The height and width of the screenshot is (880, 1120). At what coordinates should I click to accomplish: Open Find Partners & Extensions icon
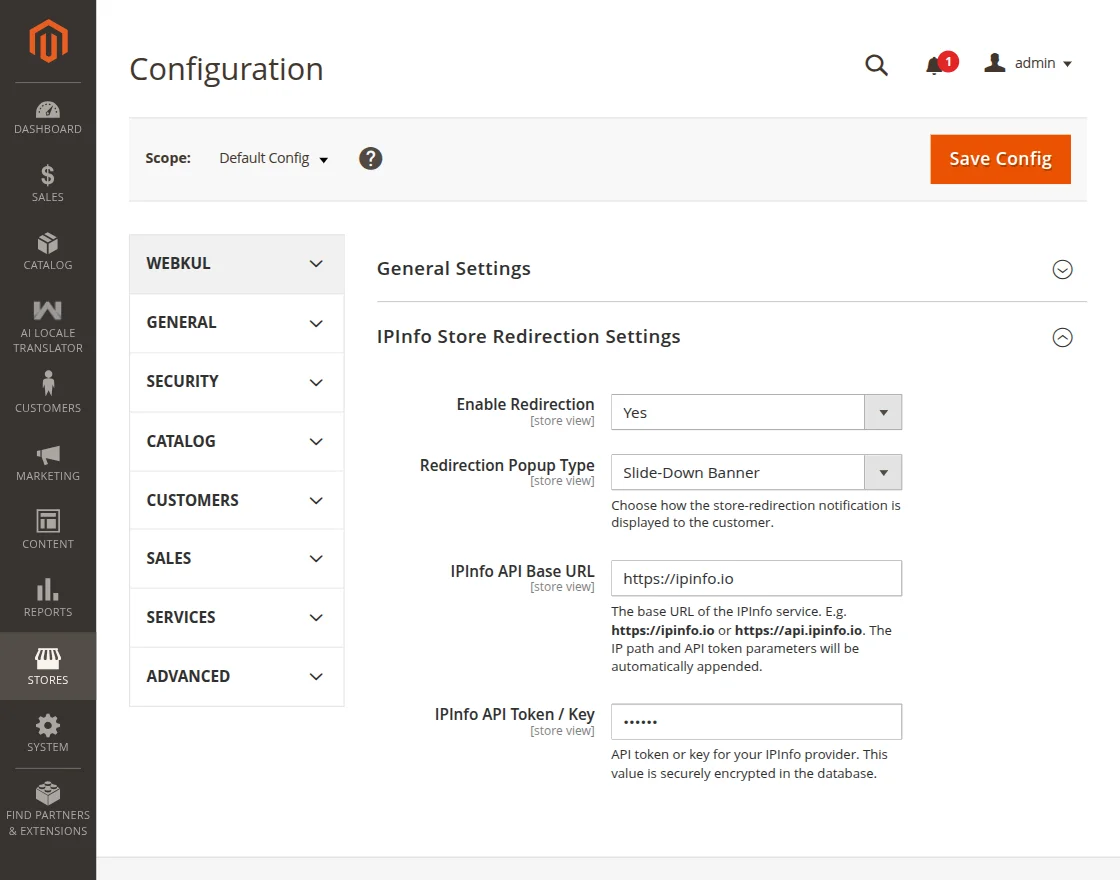coord(48,793)
